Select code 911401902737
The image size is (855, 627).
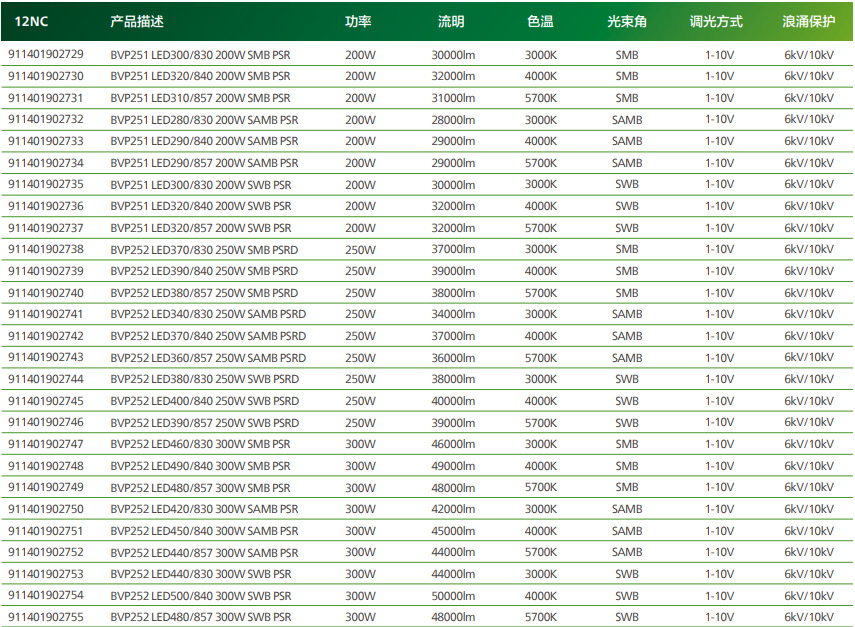(46, 227)
